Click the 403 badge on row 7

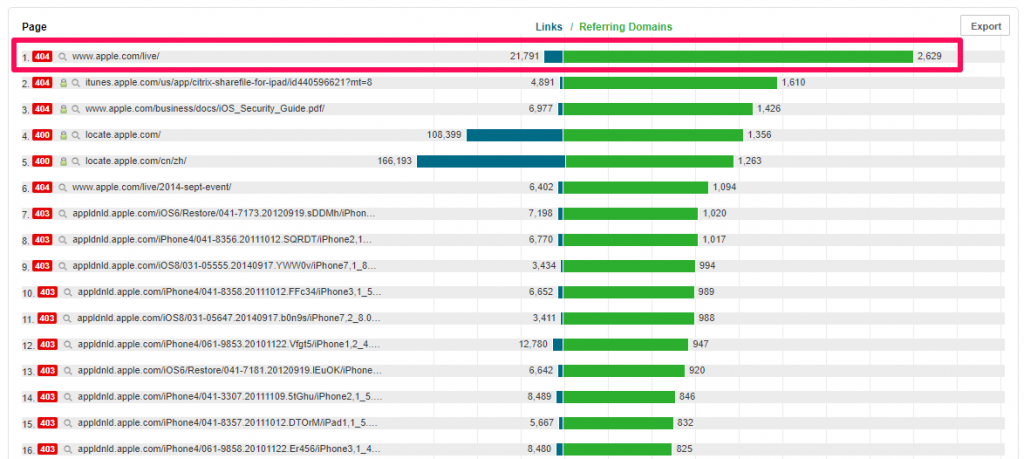42,214
